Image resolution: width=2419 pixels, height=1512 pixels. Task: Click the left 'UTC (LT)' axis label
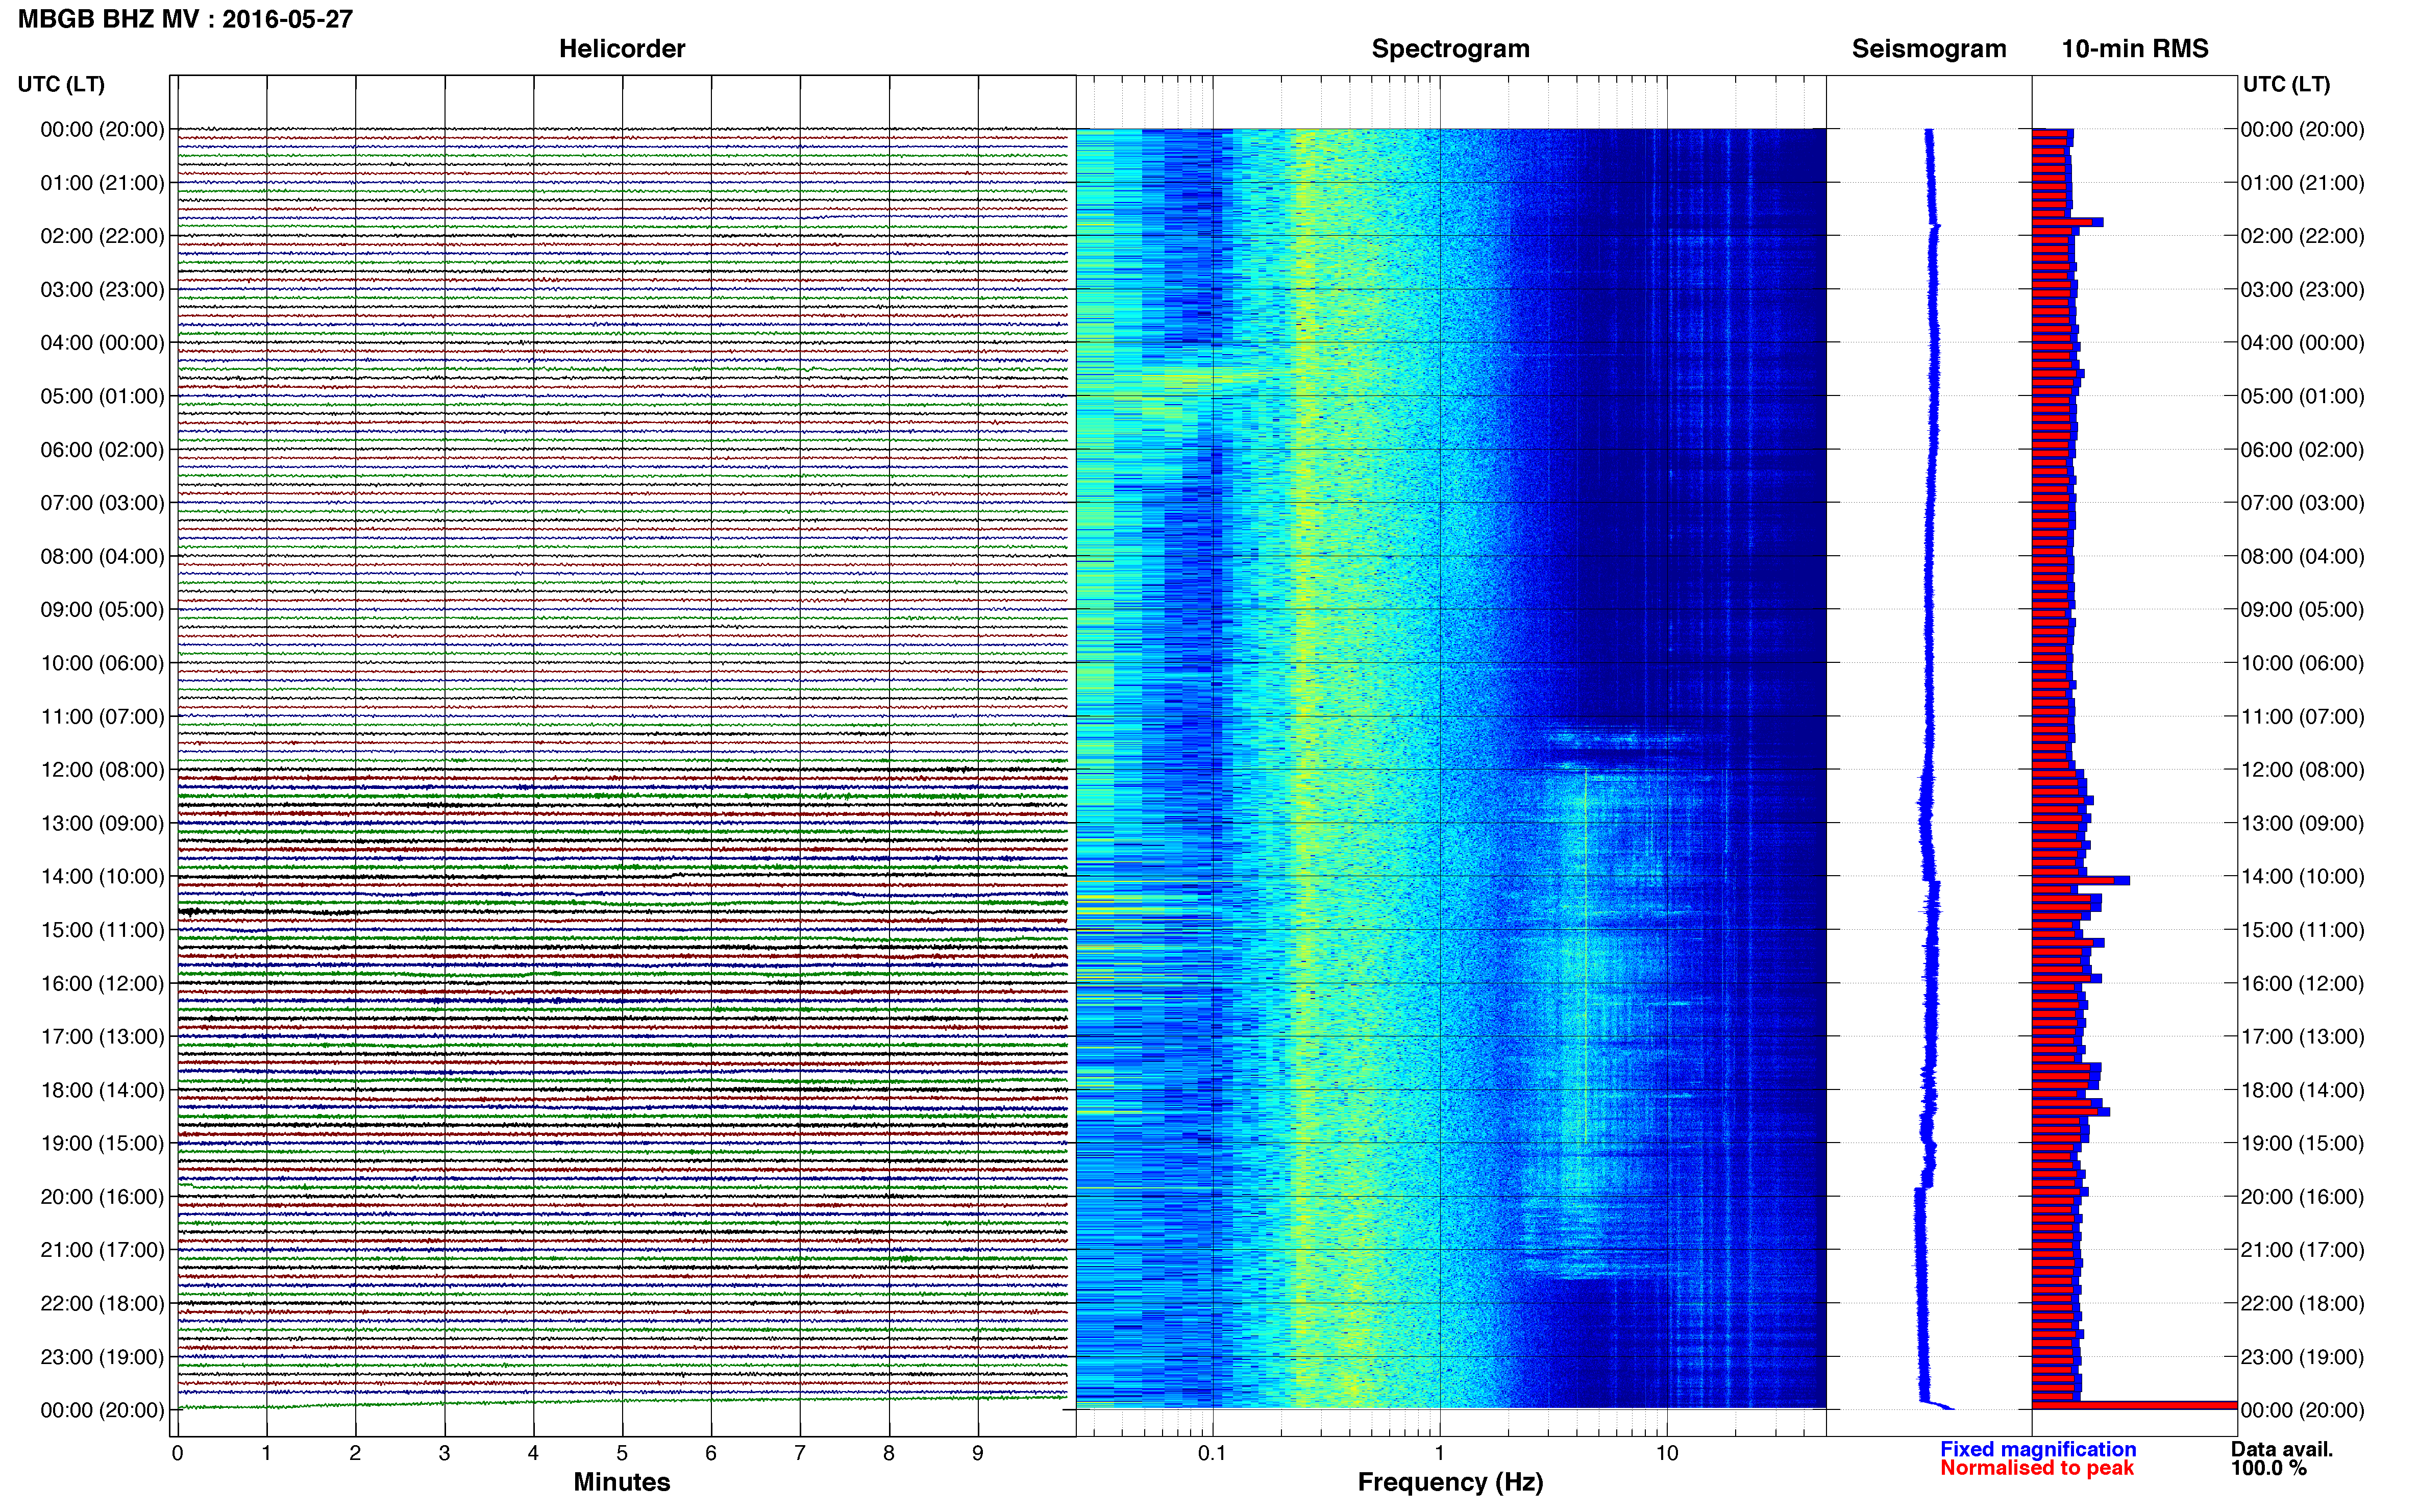coord(61,84)
